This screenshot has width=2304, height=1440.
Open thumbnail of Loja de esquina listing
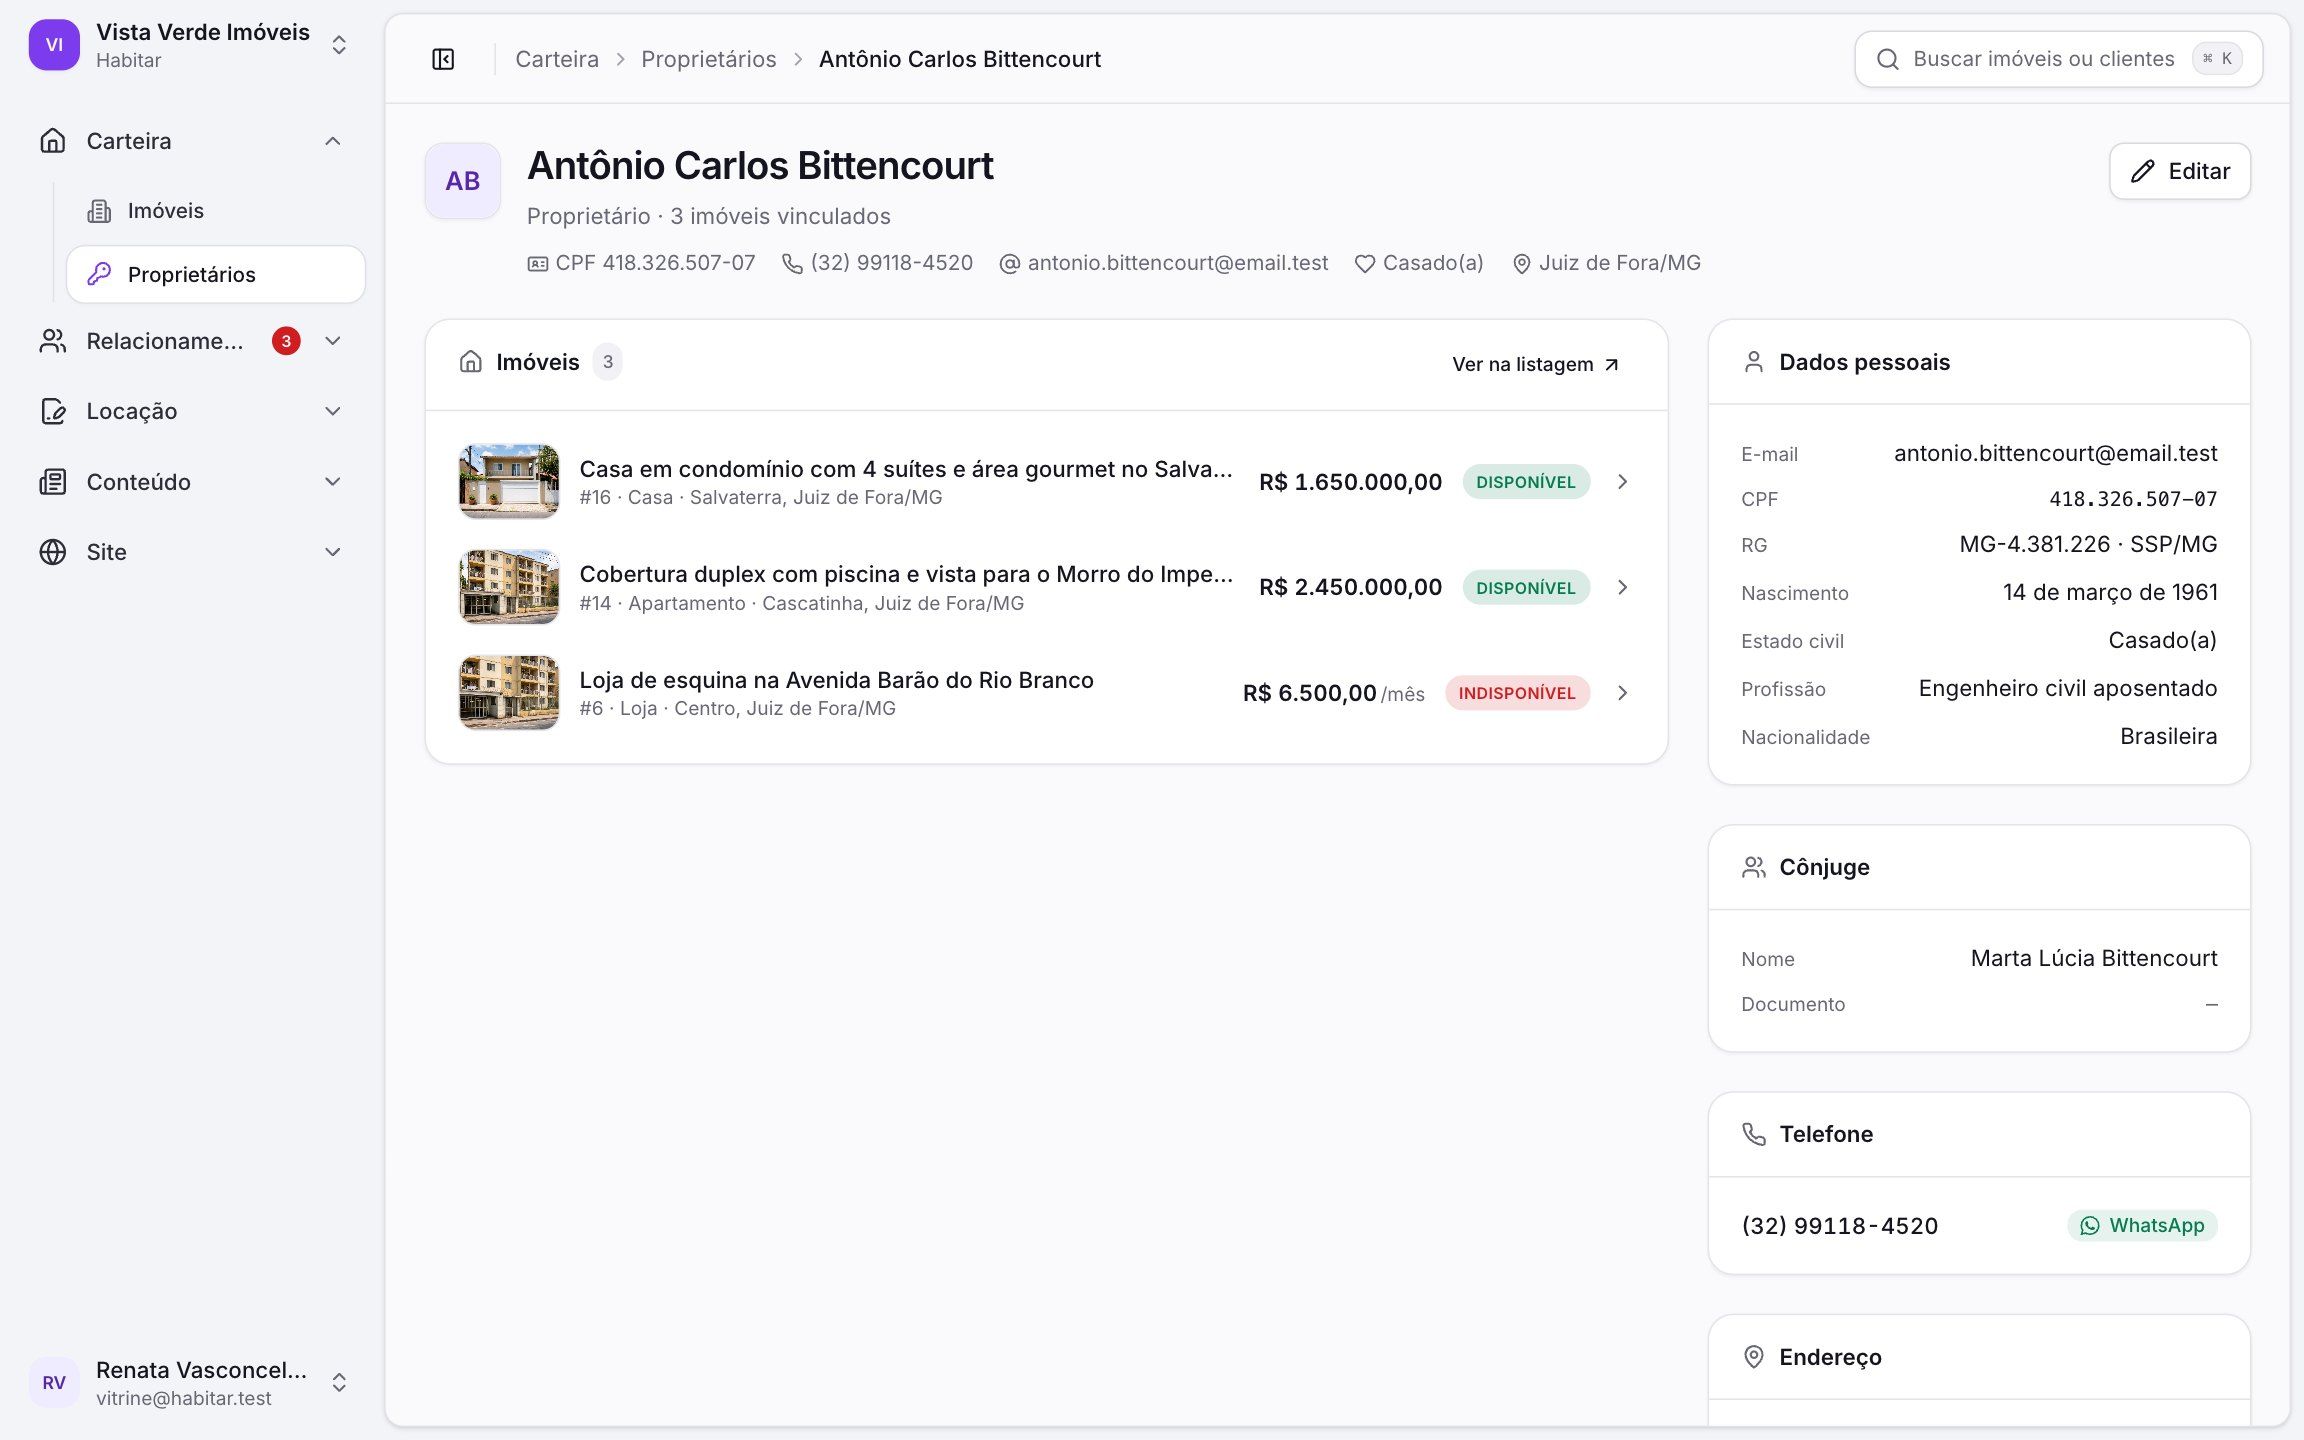(509, 692)
